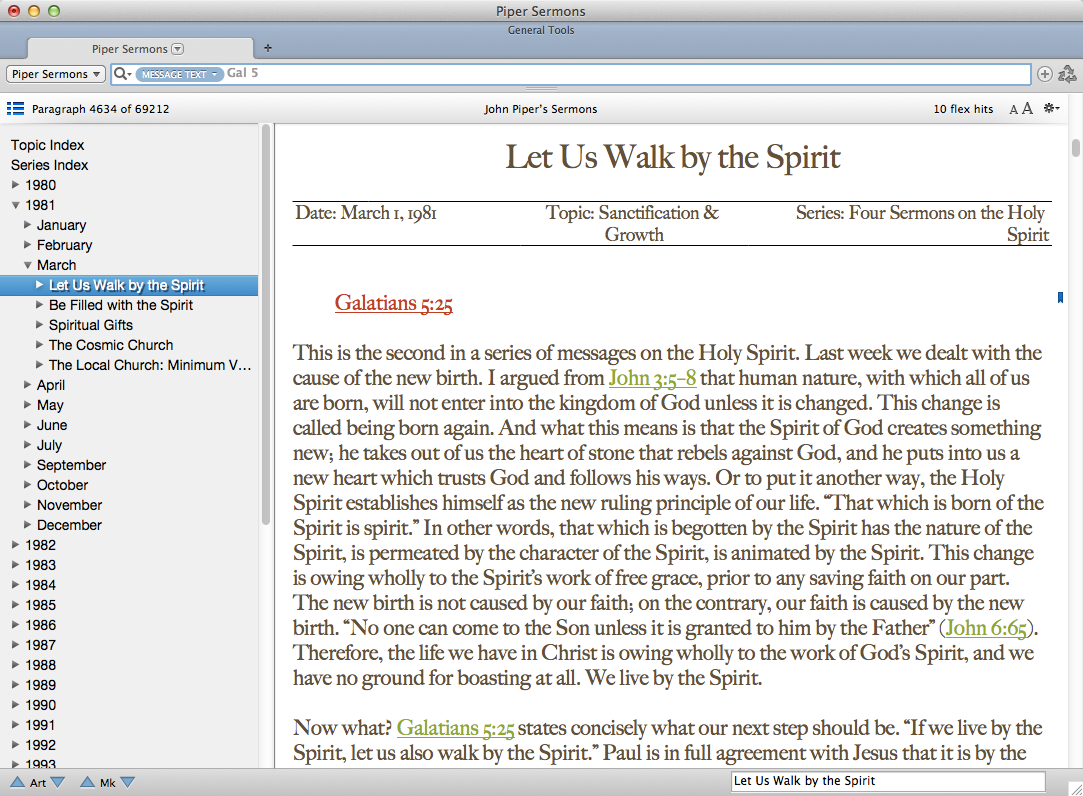Collapse the March month node
The height and width of the screenshot is (796, 1083).
[28, 265]
